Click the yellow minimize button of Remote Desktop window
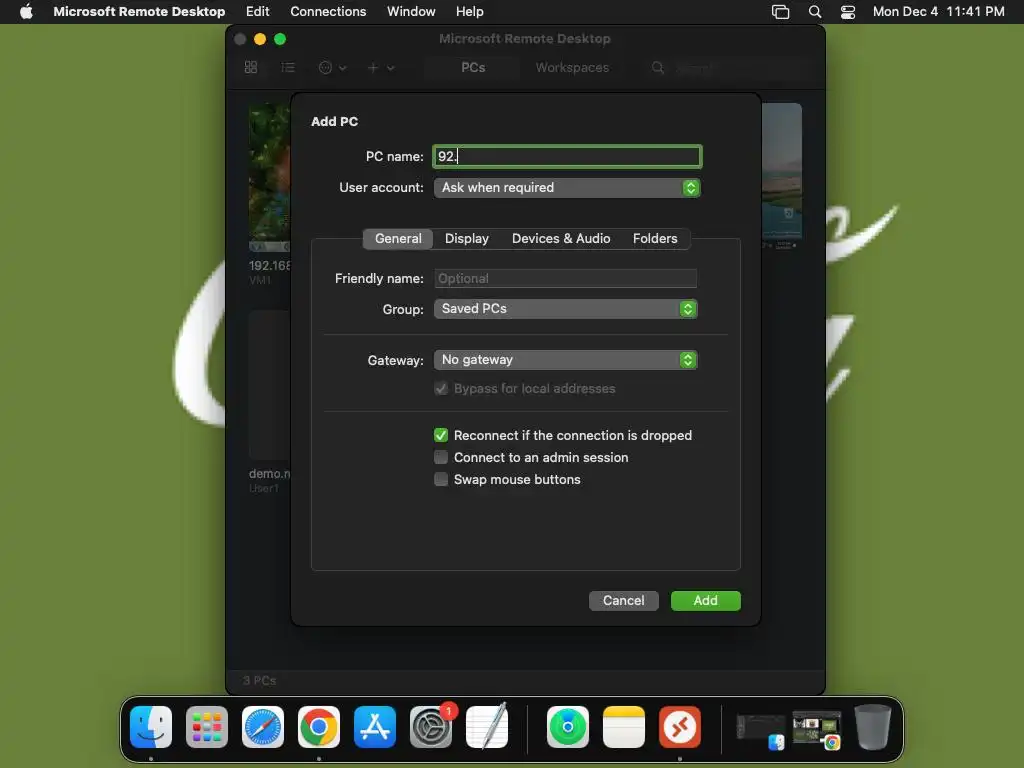 (x=260, y=39)
